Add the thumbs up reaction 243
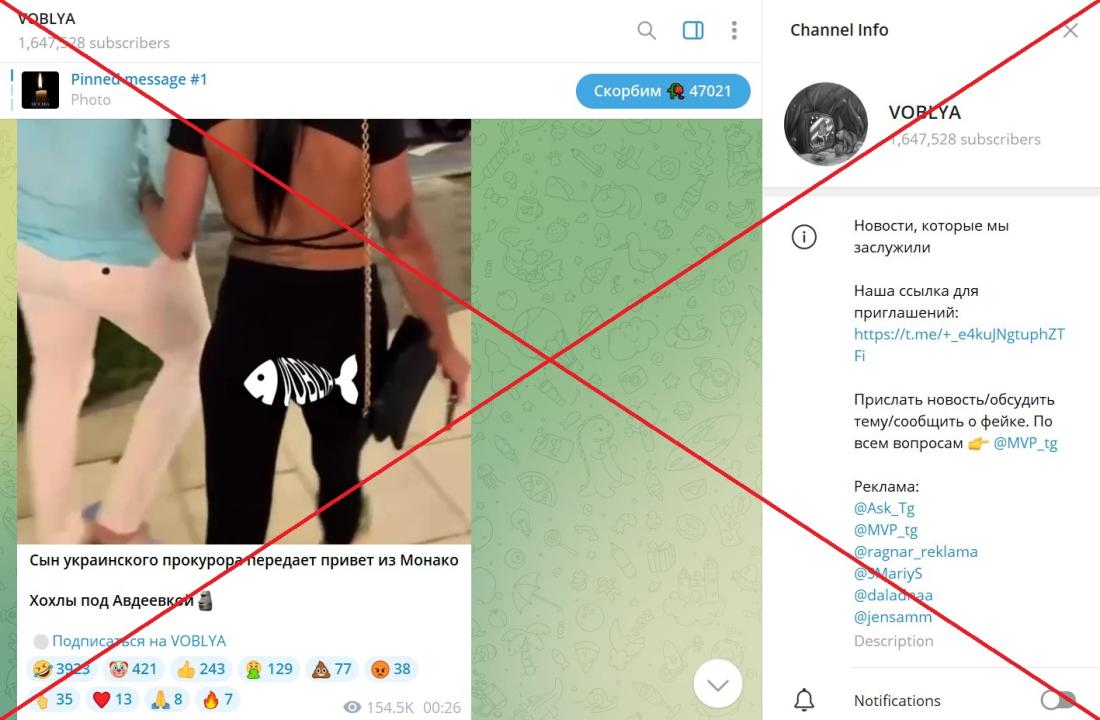This screenshot has width=1100, height=720. 200,669
